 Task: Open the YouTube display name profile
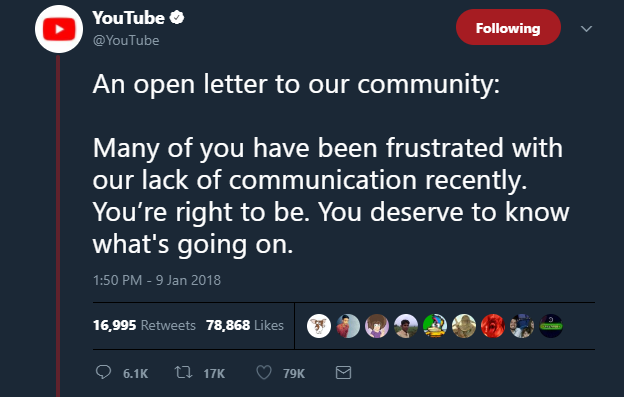pos(128,18)
